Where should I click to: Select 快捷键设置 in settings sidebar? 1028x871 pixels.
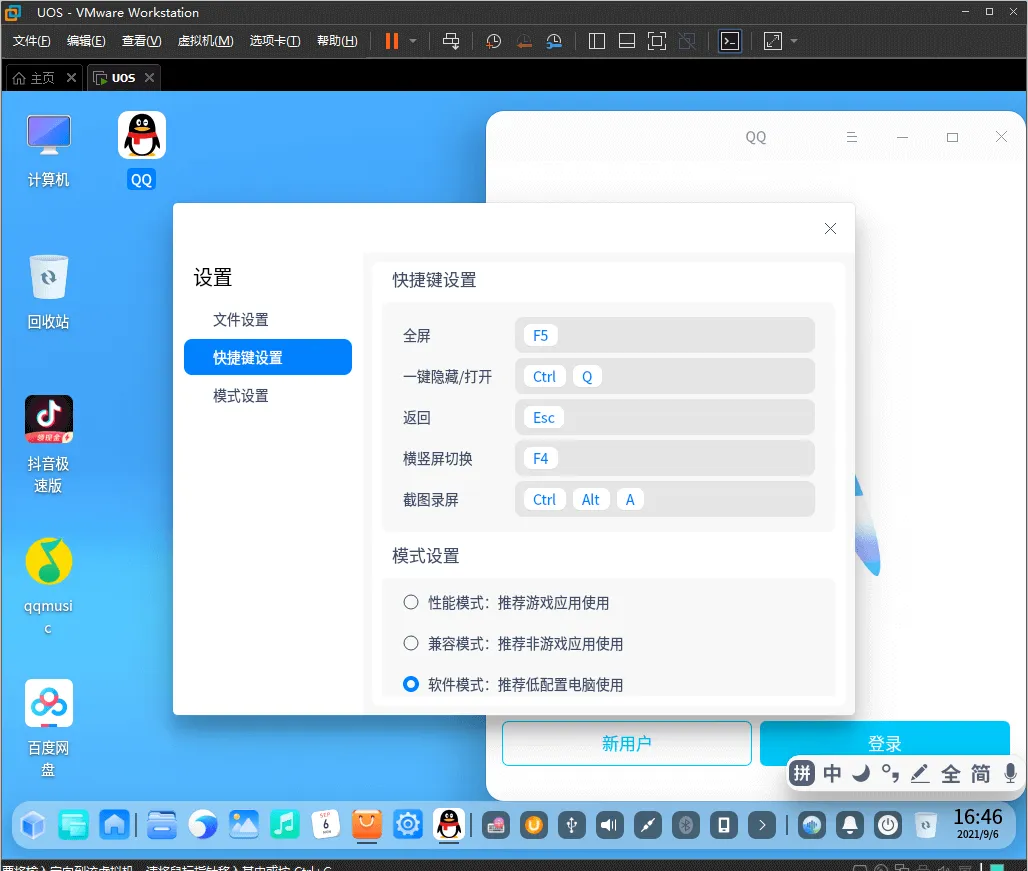coord(267,357)
